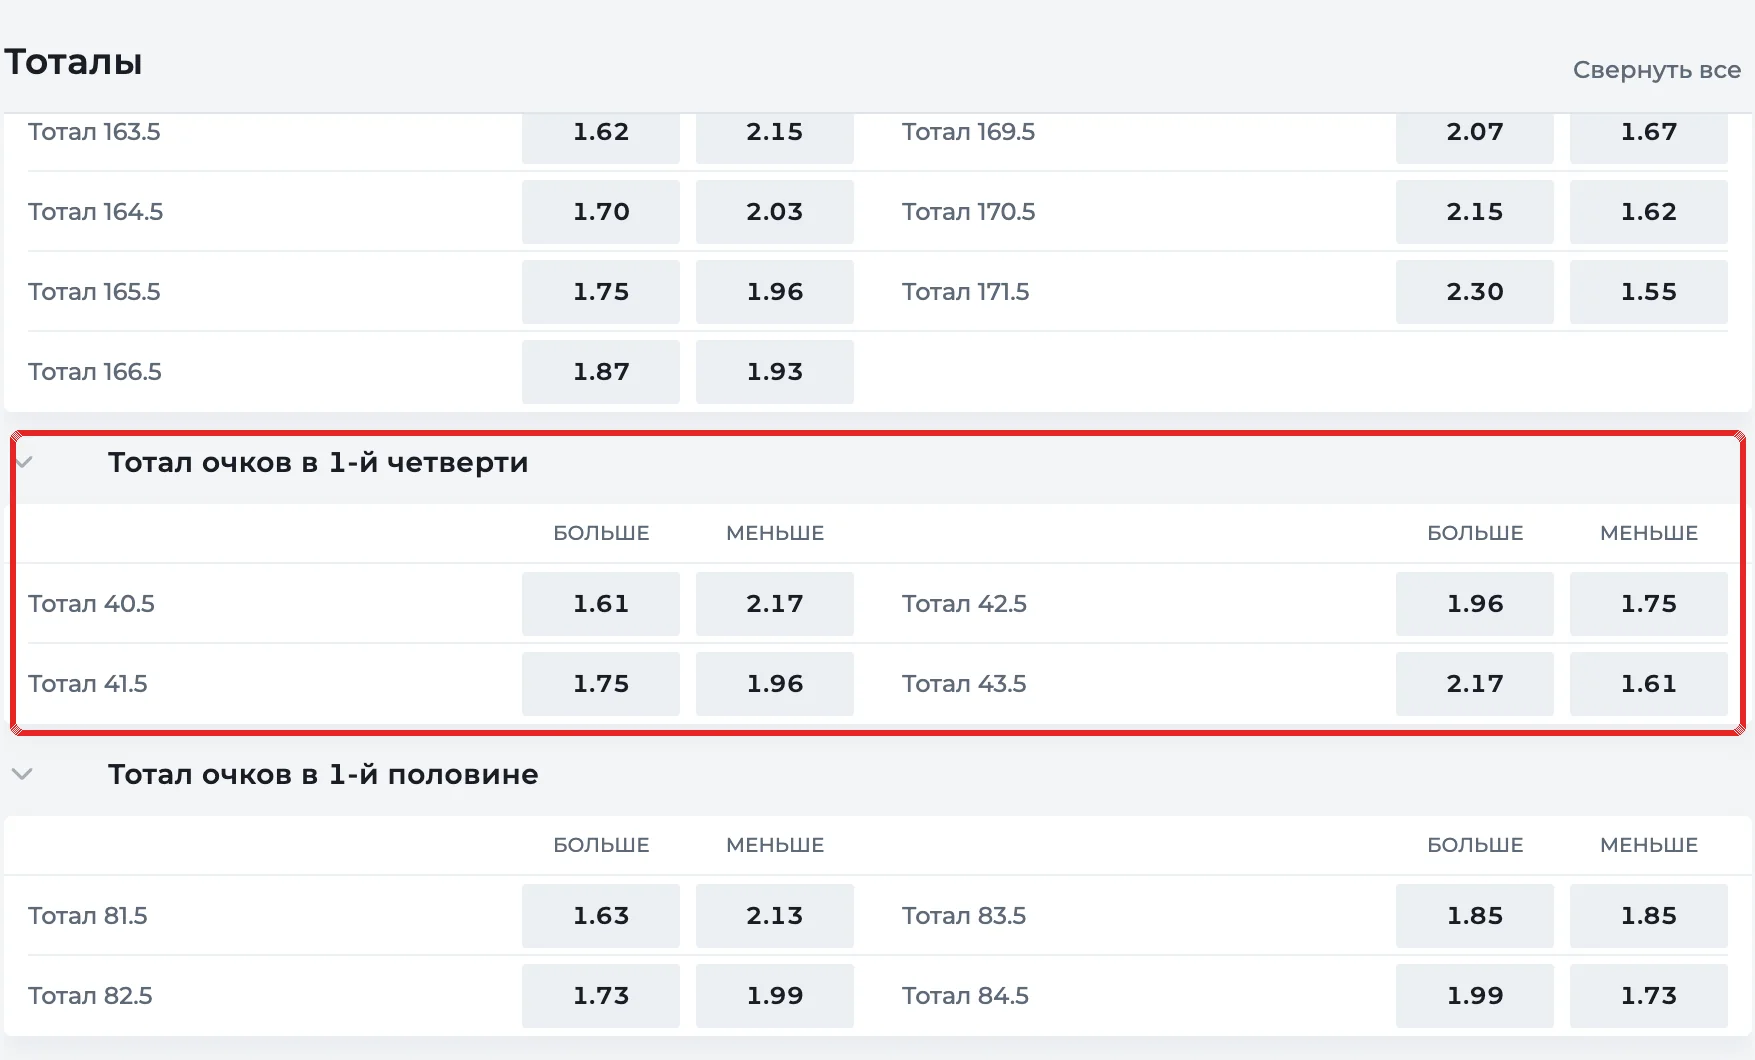Select over odds 1.87 for Тотал 166.5

601,372
